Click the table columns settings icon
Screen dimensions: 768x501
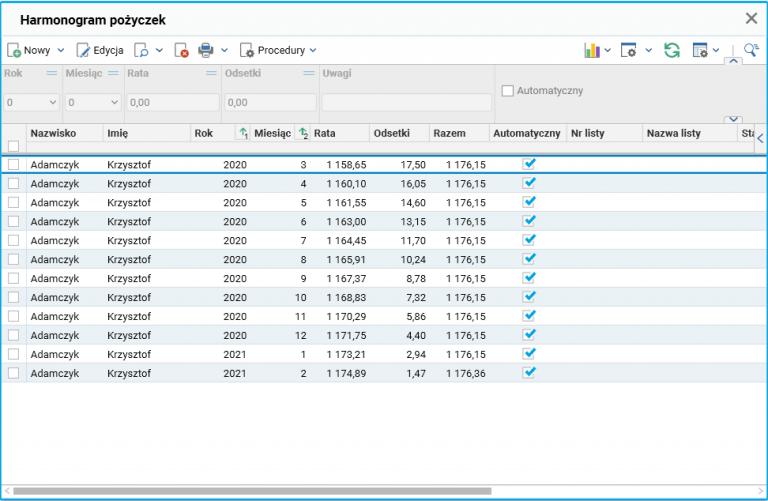pyautogui.click(x=700, y=50)
